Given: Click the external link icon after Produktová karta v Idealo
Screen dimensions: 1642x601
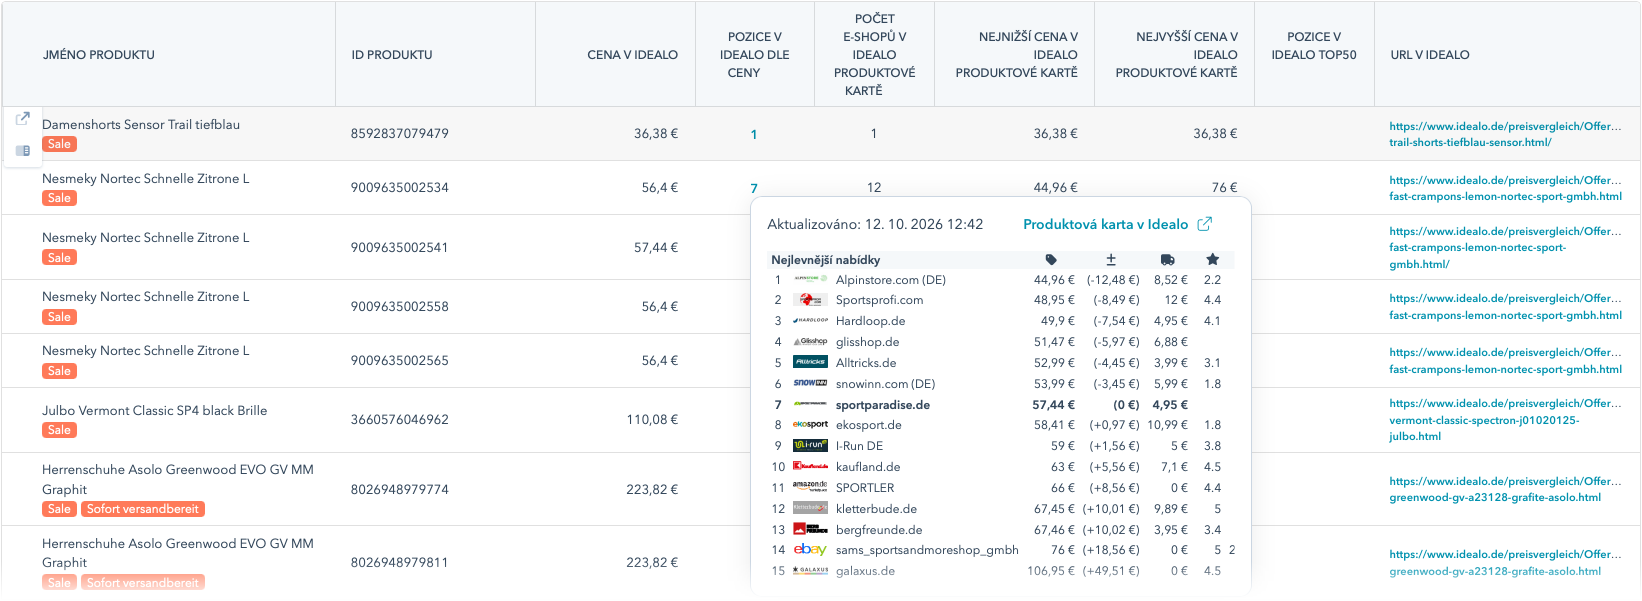Looking at the screenshot, I should [1205, 224].
